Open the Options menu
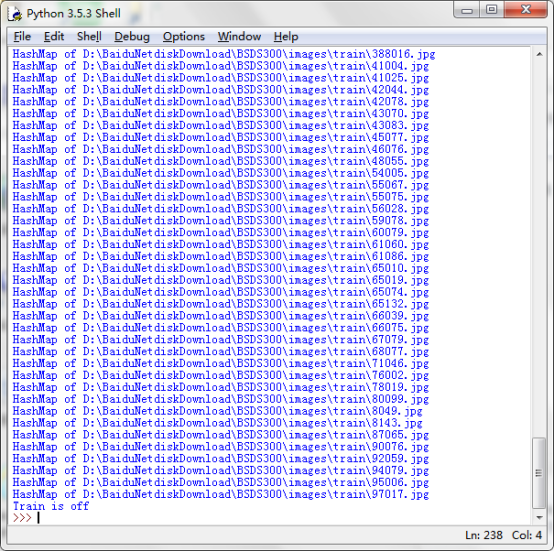Viewport: 554px width, 551px height. (x=184, y=36)
